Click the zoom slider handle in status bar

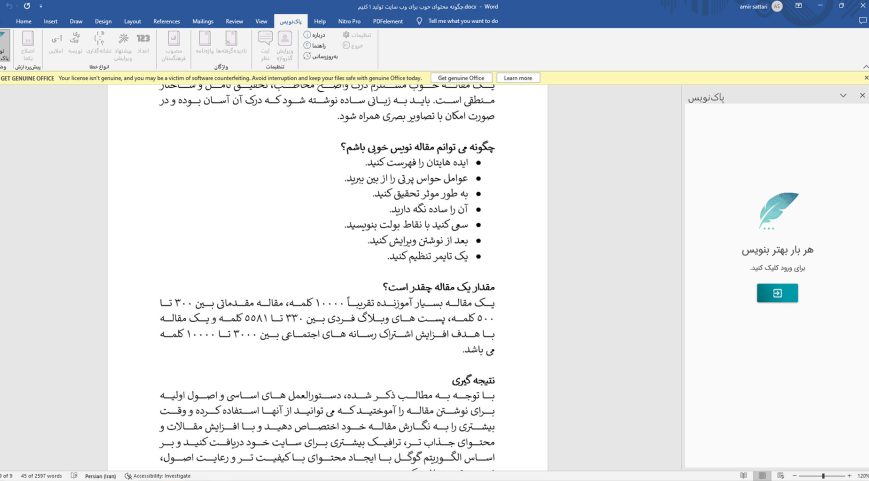823,476
